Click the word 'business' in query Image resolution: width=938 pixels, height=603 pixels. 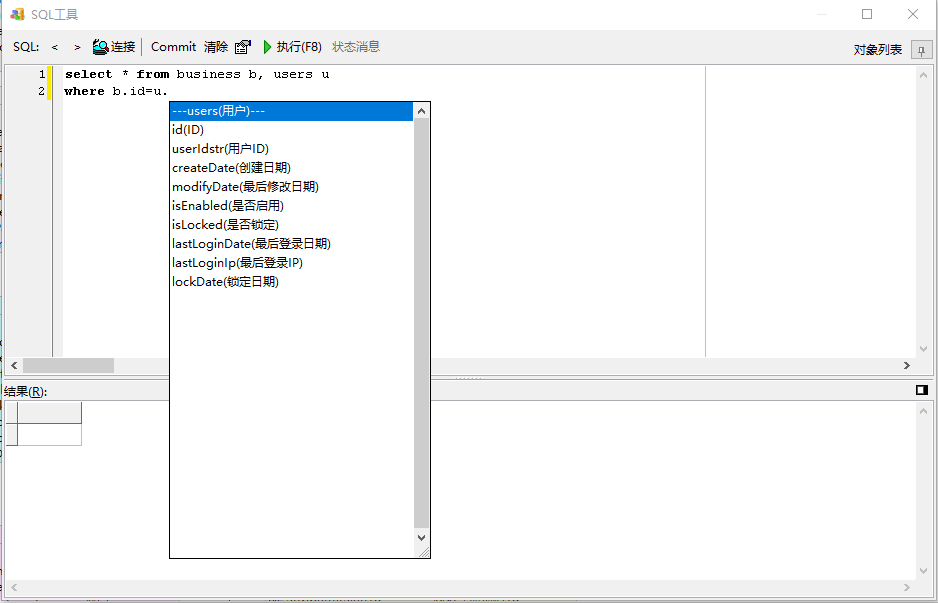(208, 74)
